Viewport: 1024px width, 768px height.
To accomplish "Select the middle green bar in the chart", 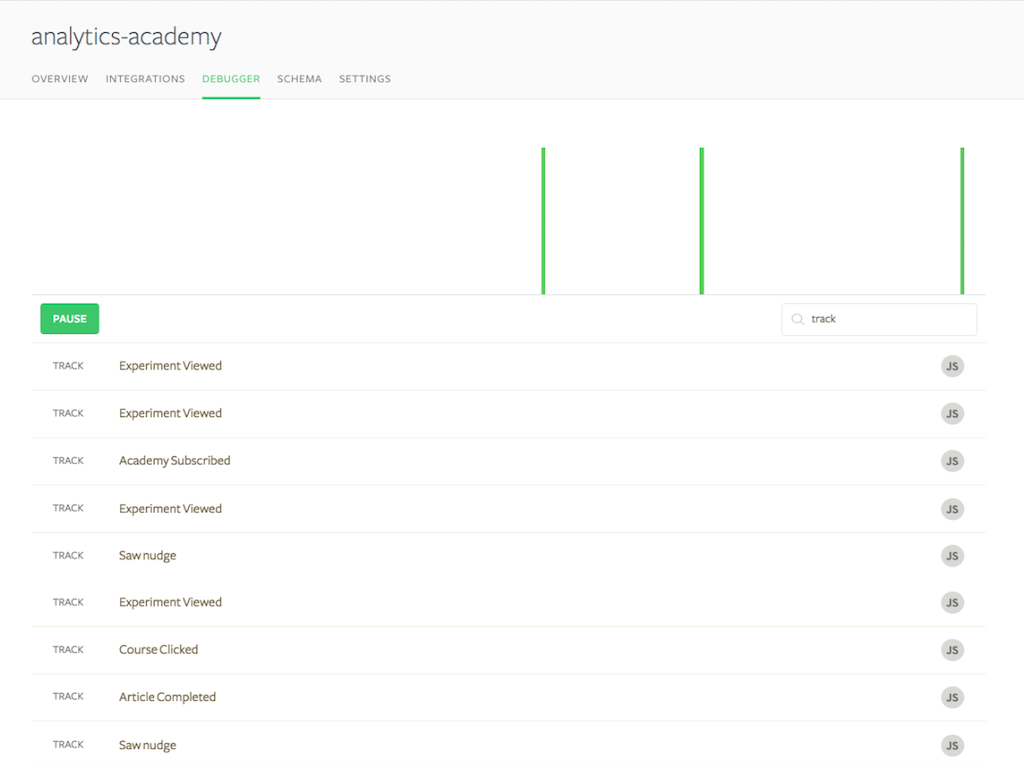I will click(702, 221).
